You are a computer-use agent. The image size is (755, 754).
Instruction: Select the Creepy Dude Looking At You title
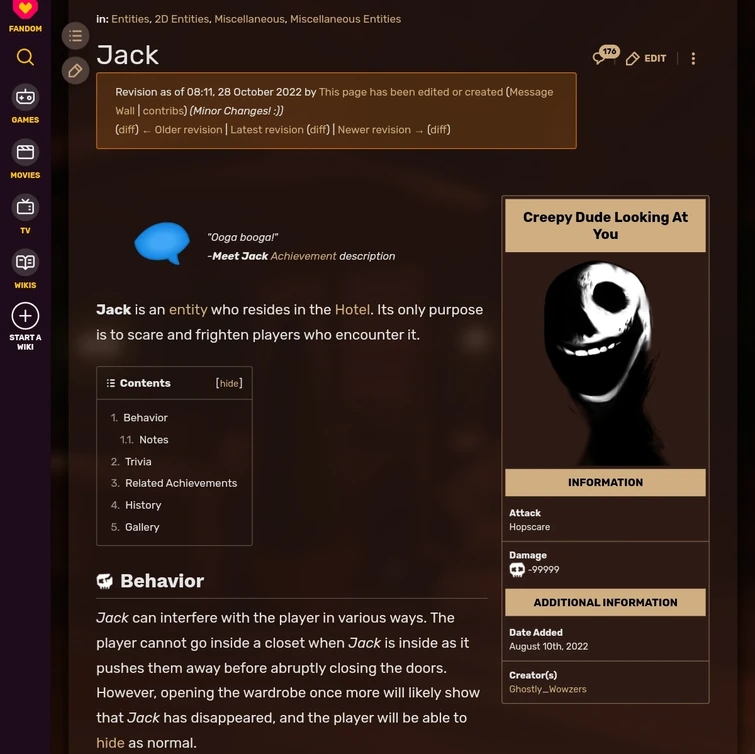[x=605, y=225]
